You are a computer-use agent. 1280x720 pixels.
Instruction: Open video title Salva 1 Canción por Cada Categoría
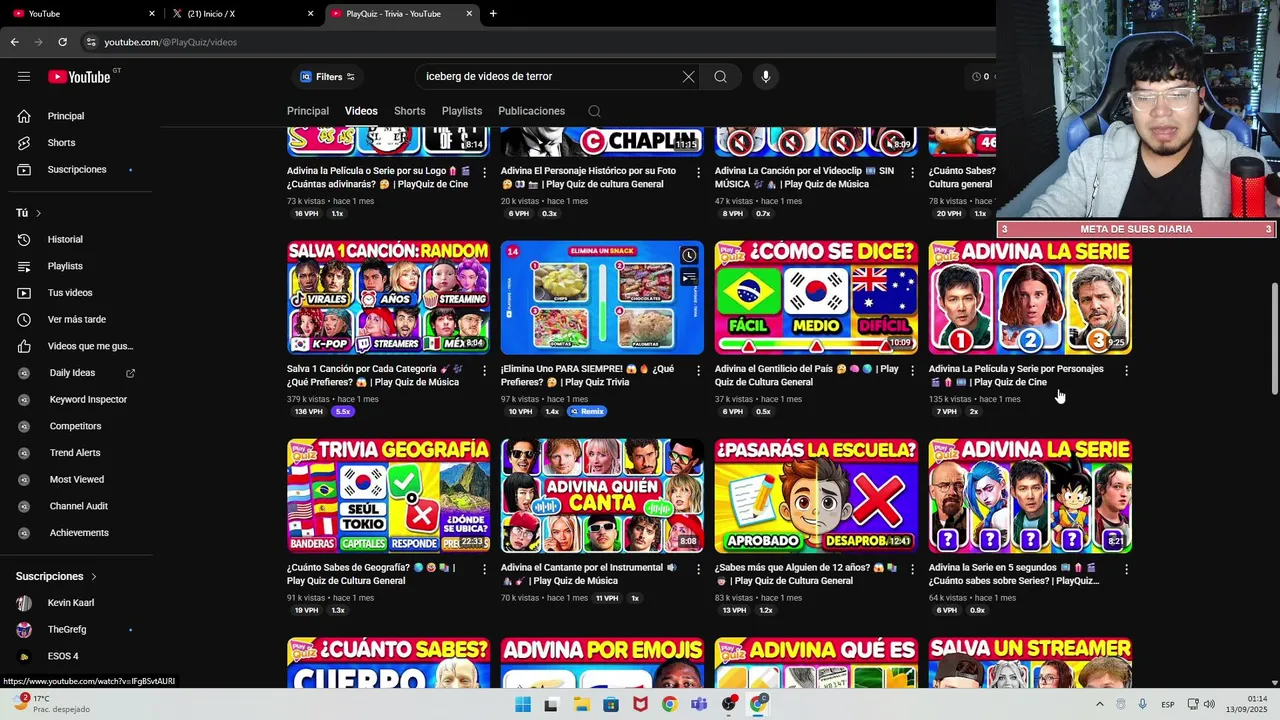click(x=376, y=376)
